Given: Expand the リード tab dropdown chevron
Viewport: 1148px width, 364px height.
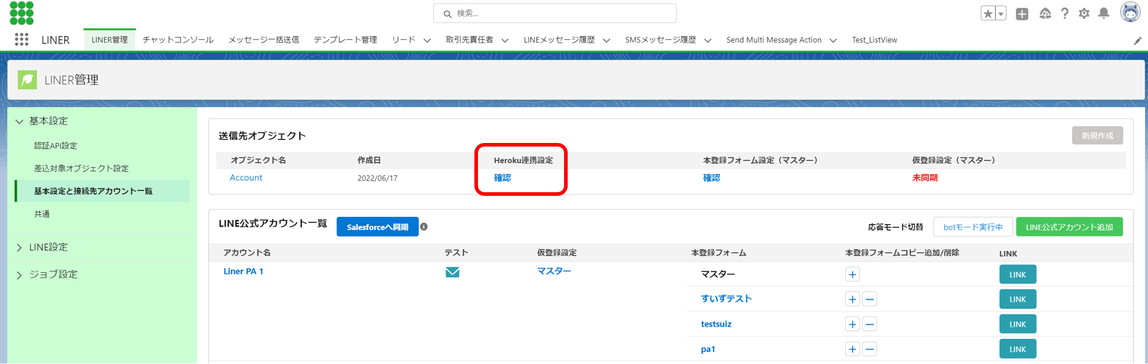Looking at the screenshot, I should [427, 40].
